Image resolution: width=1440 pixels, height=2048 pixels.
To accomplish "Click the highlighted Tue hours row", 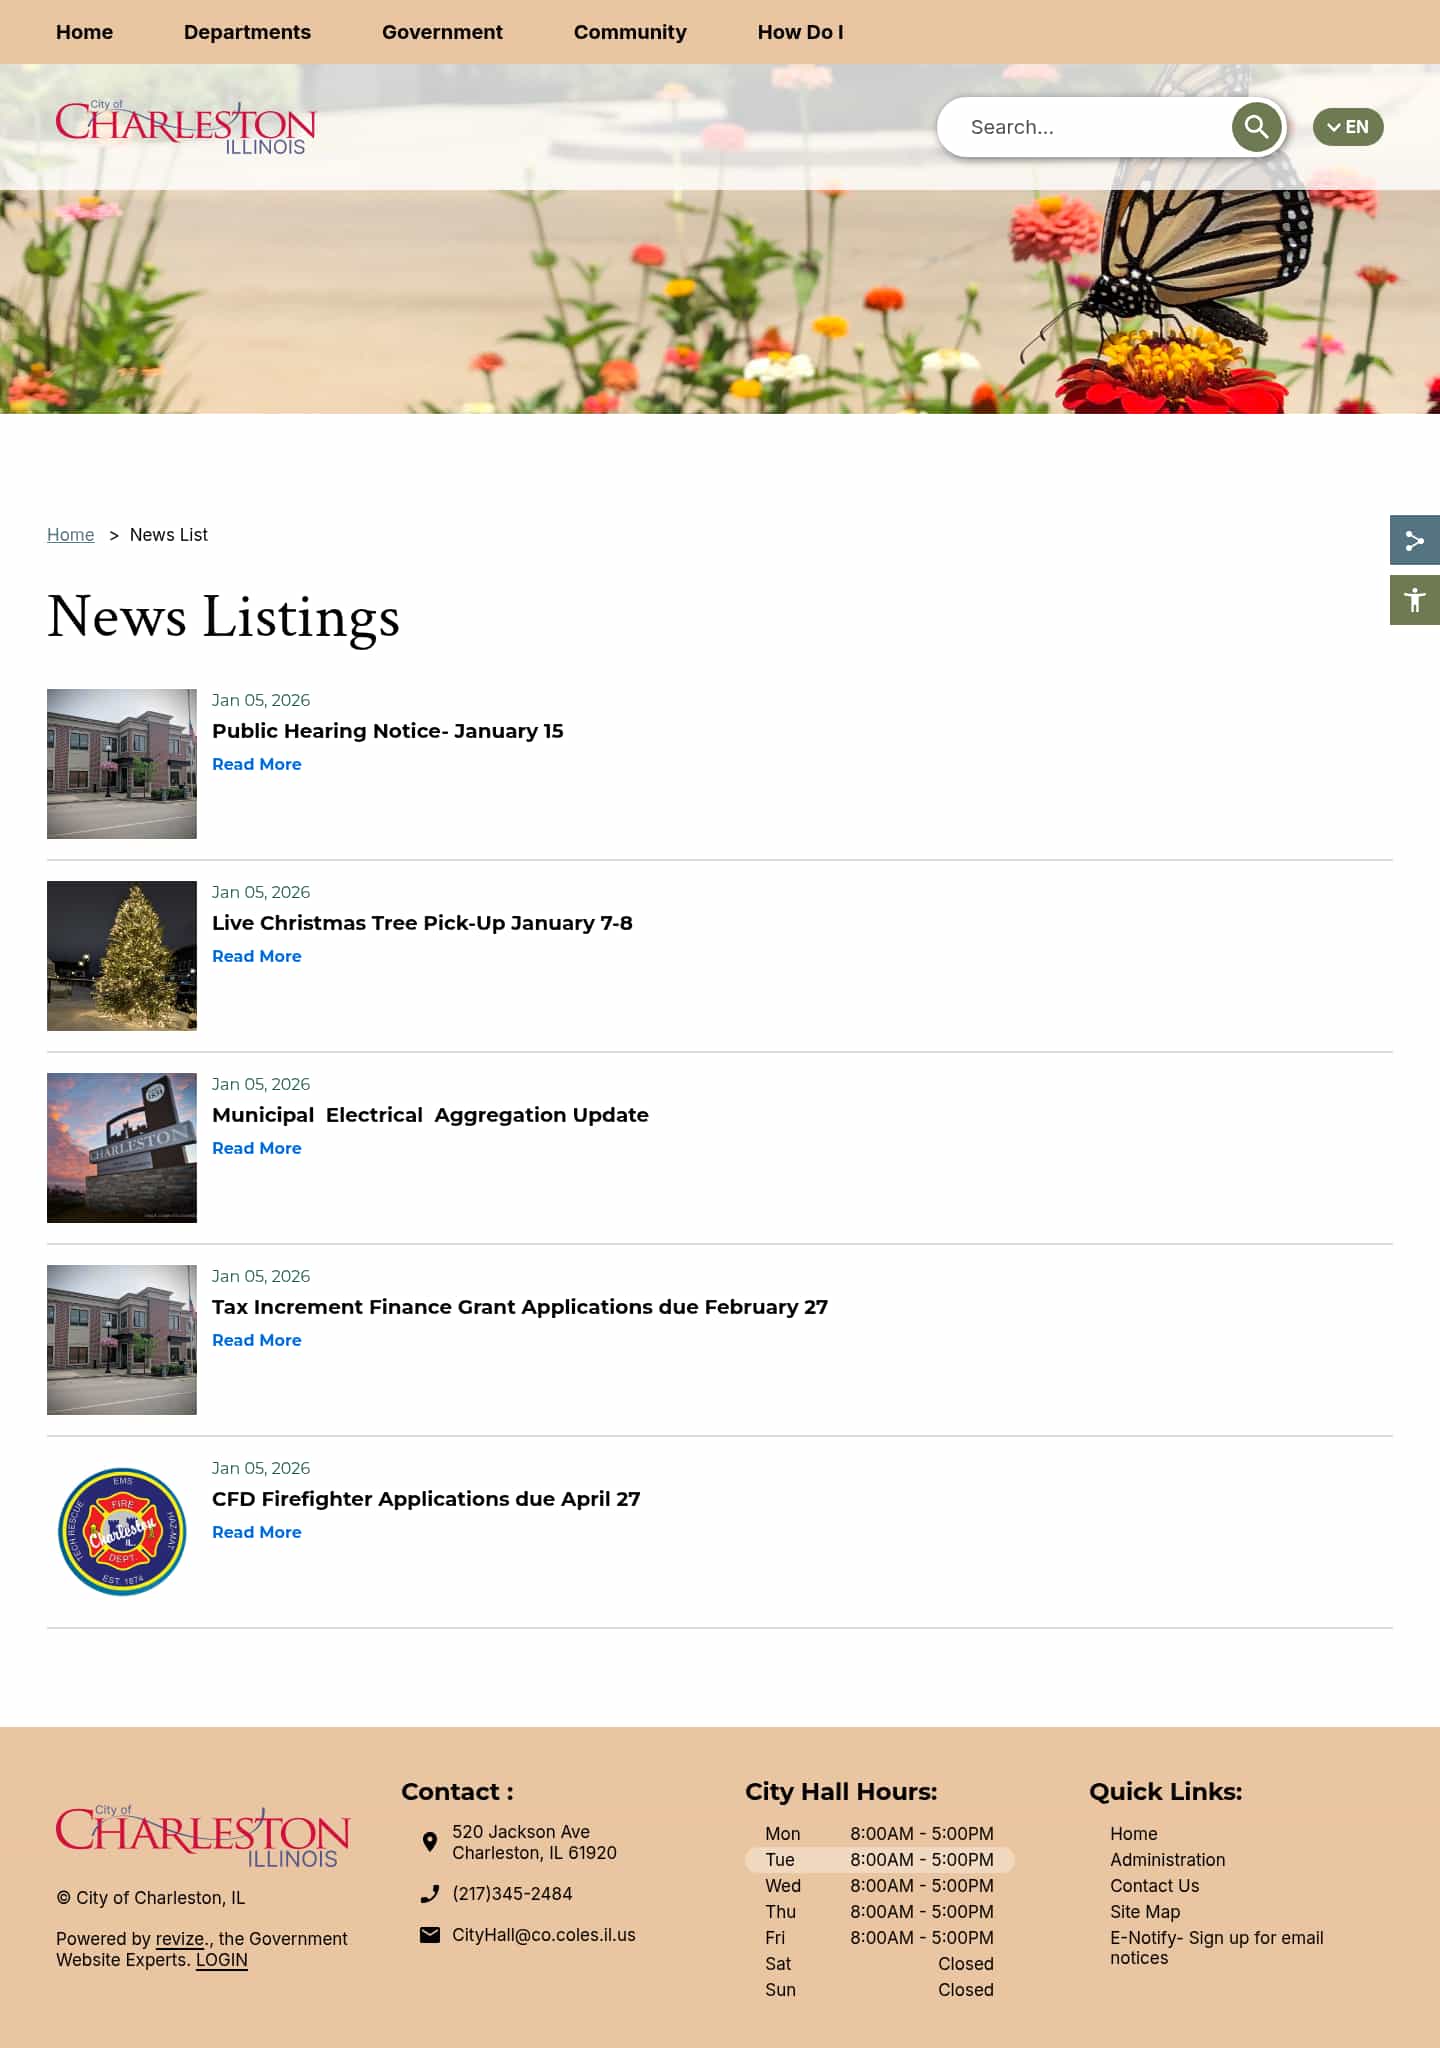I will click(880, 1860).
